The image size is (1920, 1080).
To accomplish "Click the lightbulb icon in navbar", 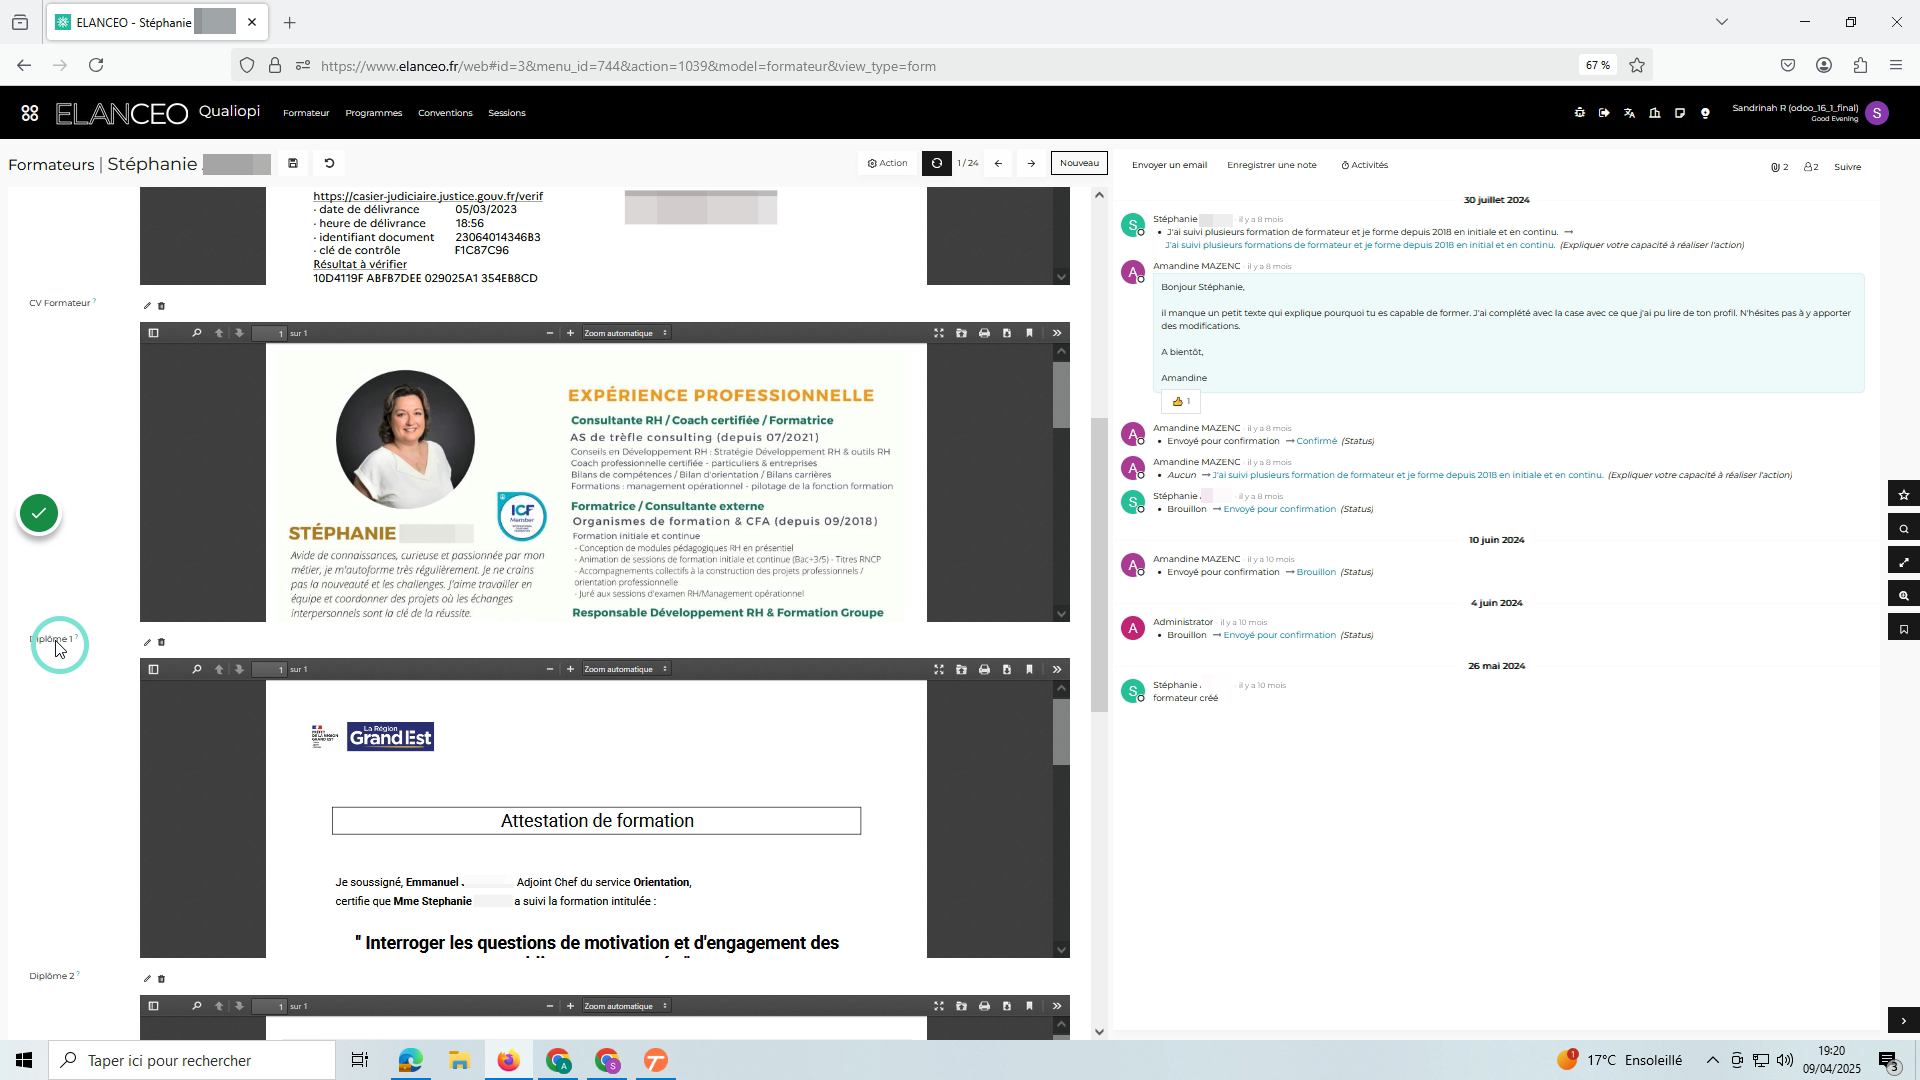I will (x=1705, y=113).
